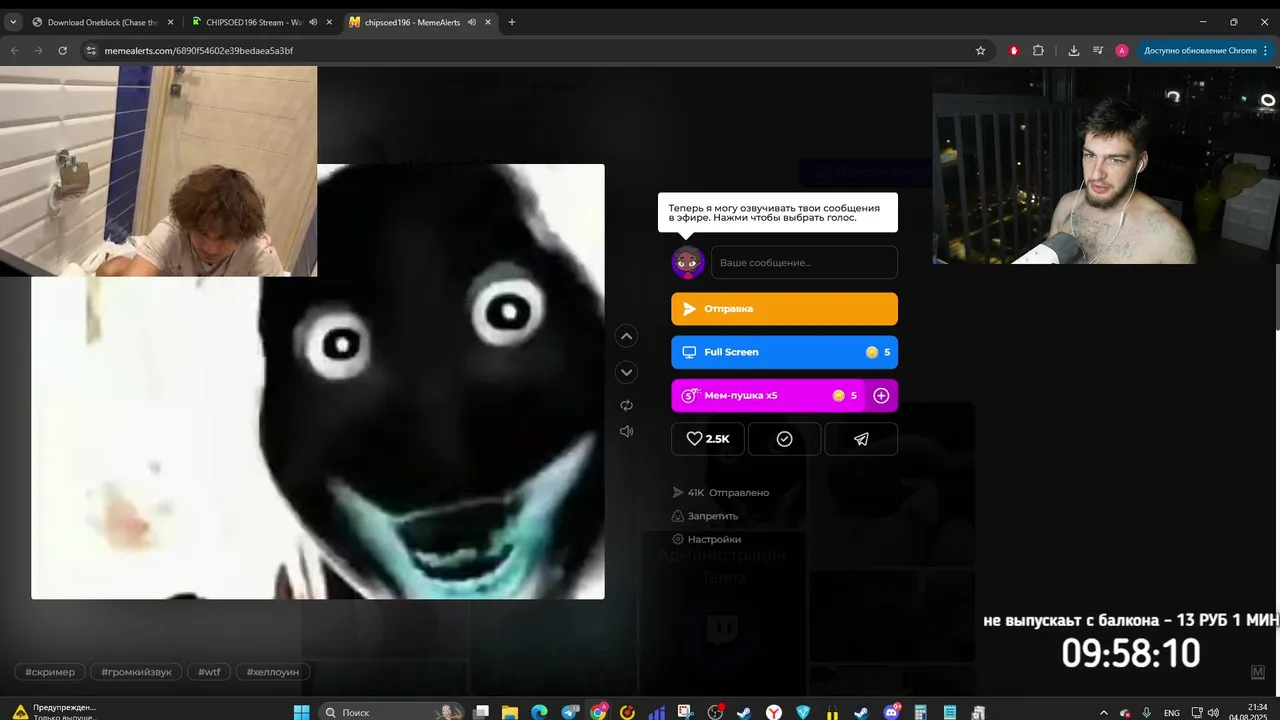1280x720 pixels.
Task: Close the Download Oneblock tab
Action: [170, 22]
